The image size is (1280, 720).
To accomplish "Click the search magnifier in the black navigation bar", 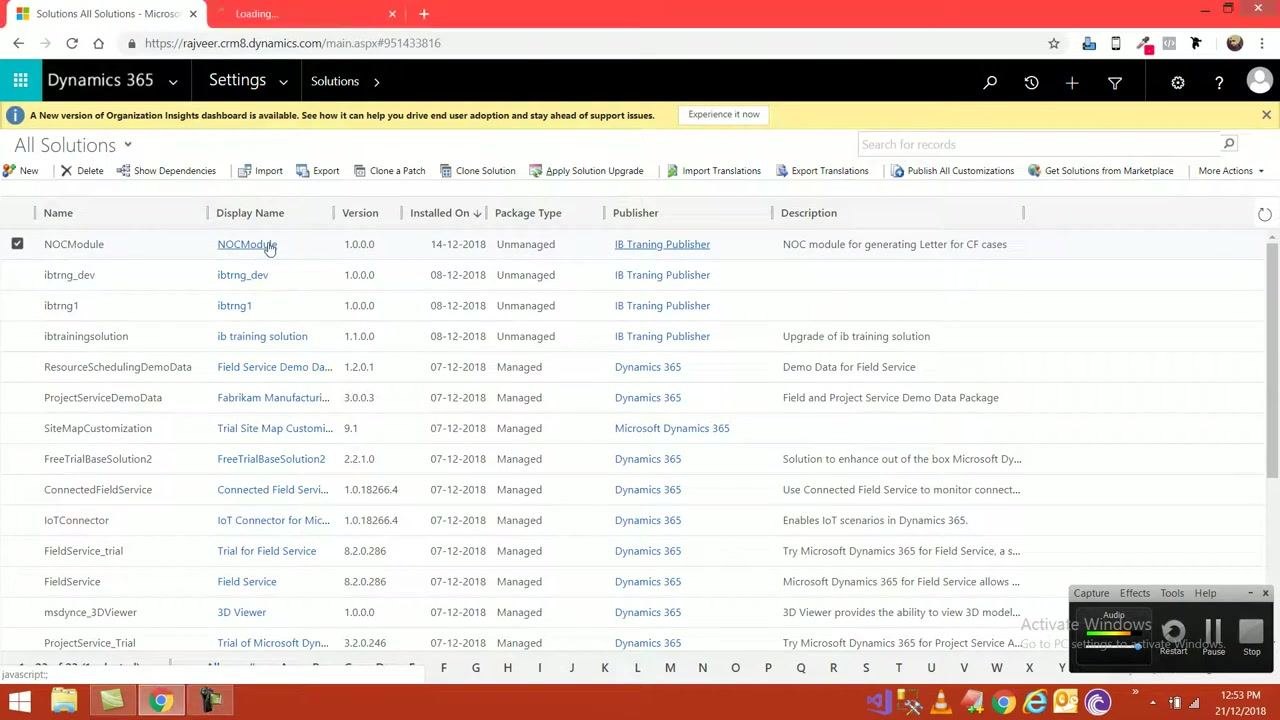I will point(990,82).
